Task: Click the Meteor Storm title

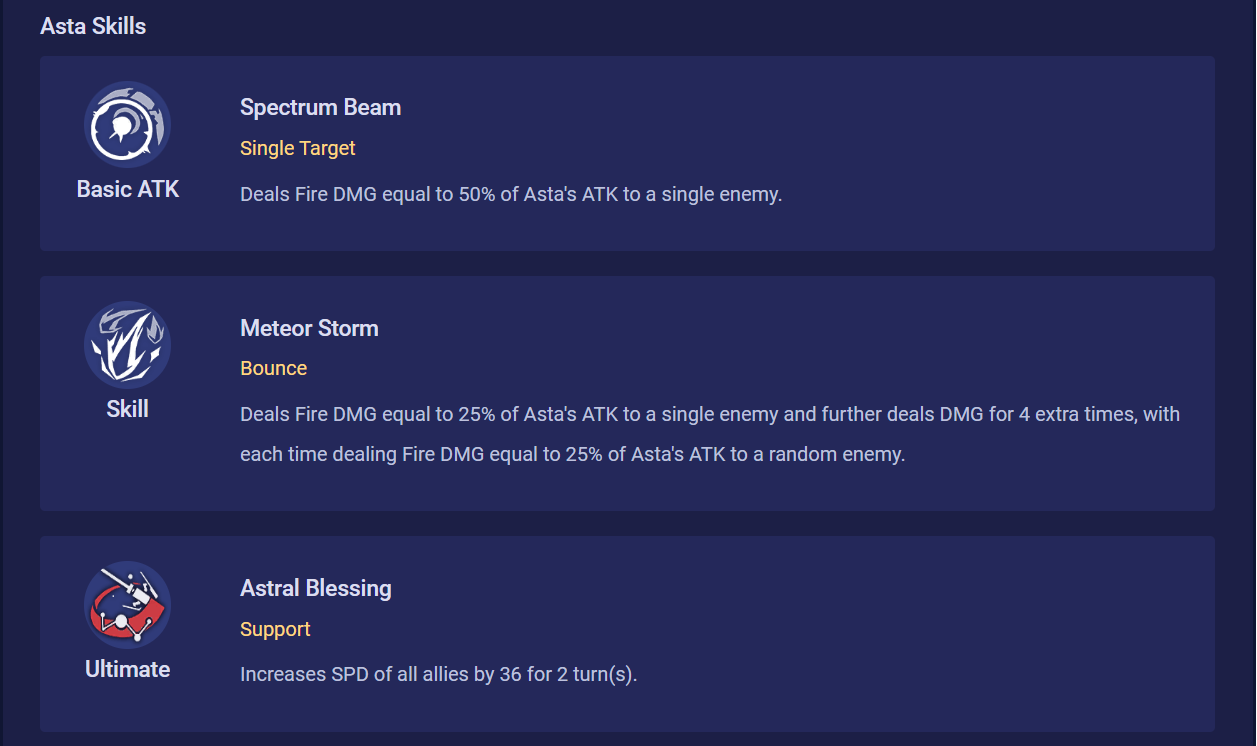Action: tap(309, 328)
